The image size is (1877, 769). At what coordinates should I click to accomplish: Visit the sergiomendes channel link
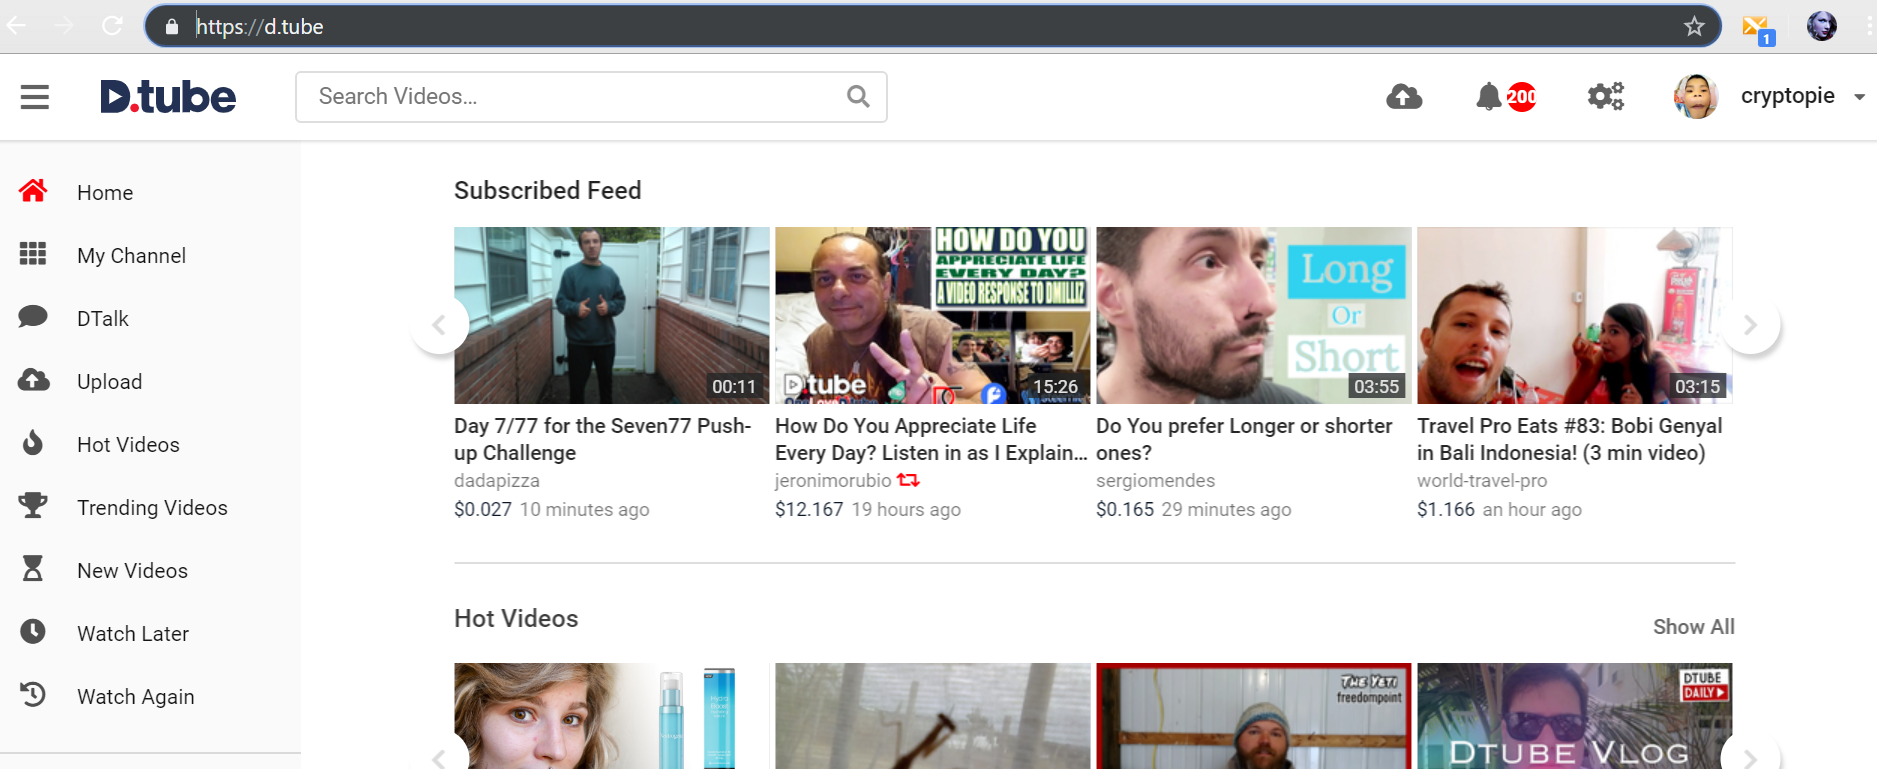tap(1155, 481)
